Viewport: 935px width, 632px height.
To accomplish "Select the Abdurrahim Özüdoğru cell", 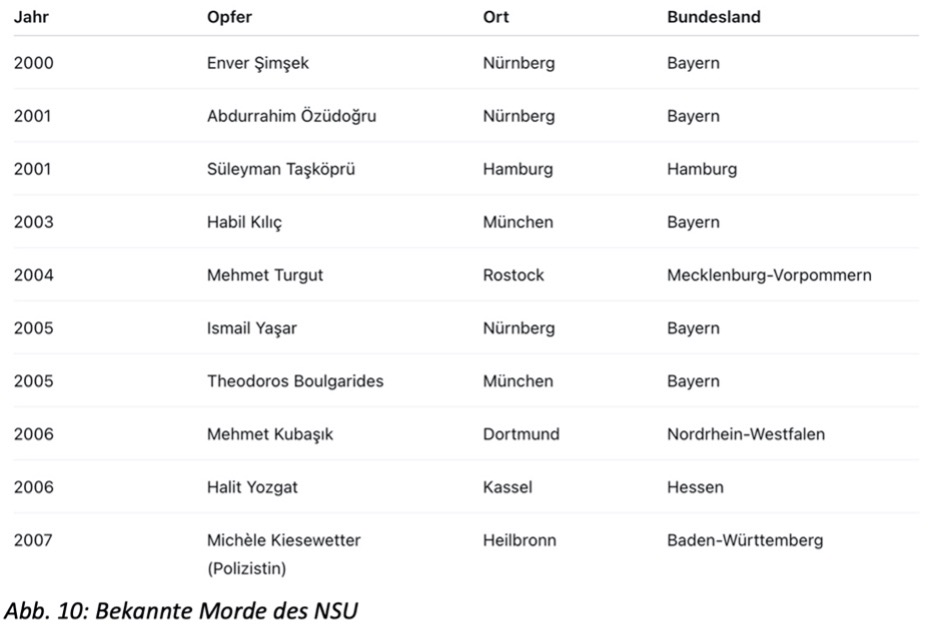I will point(291,116).
